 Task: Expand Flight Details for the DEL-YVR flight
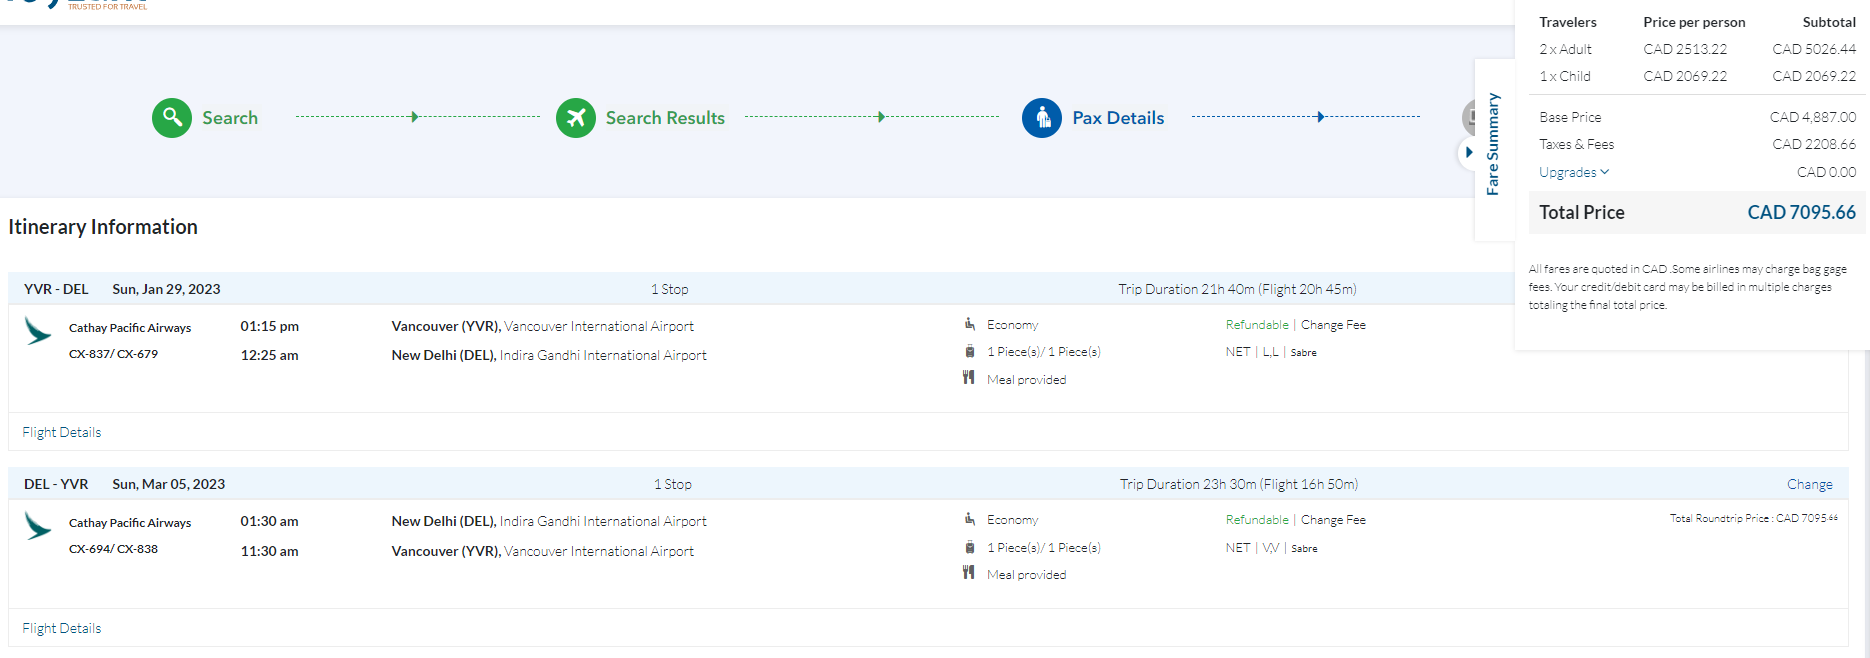62,628
